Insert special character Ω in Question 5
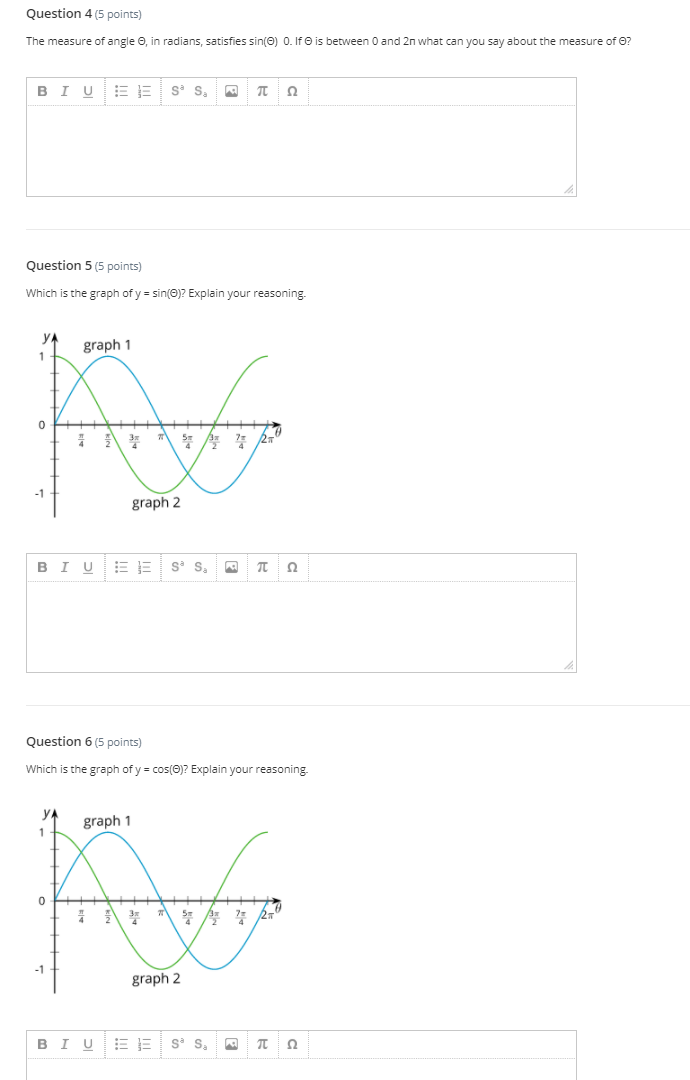This screenshot has width=690, height=1080. click(x=290, y=565)
